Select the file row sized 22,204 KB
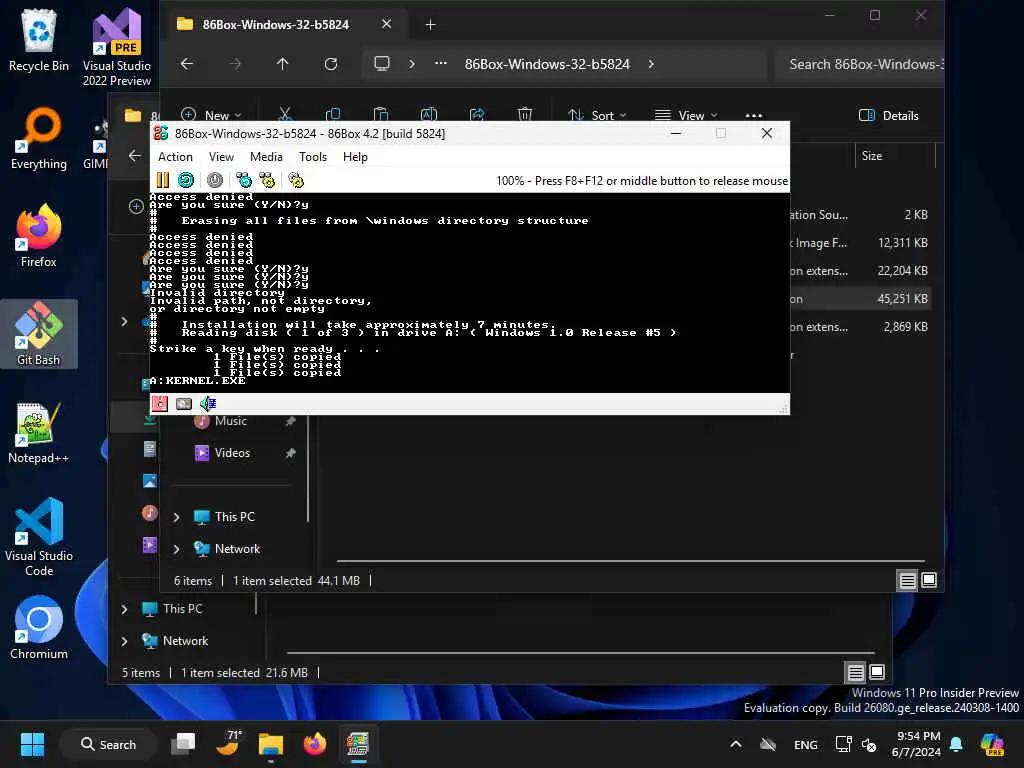Image resolution: width=1024 pixels, height=768 pixels. coord(859,271)
